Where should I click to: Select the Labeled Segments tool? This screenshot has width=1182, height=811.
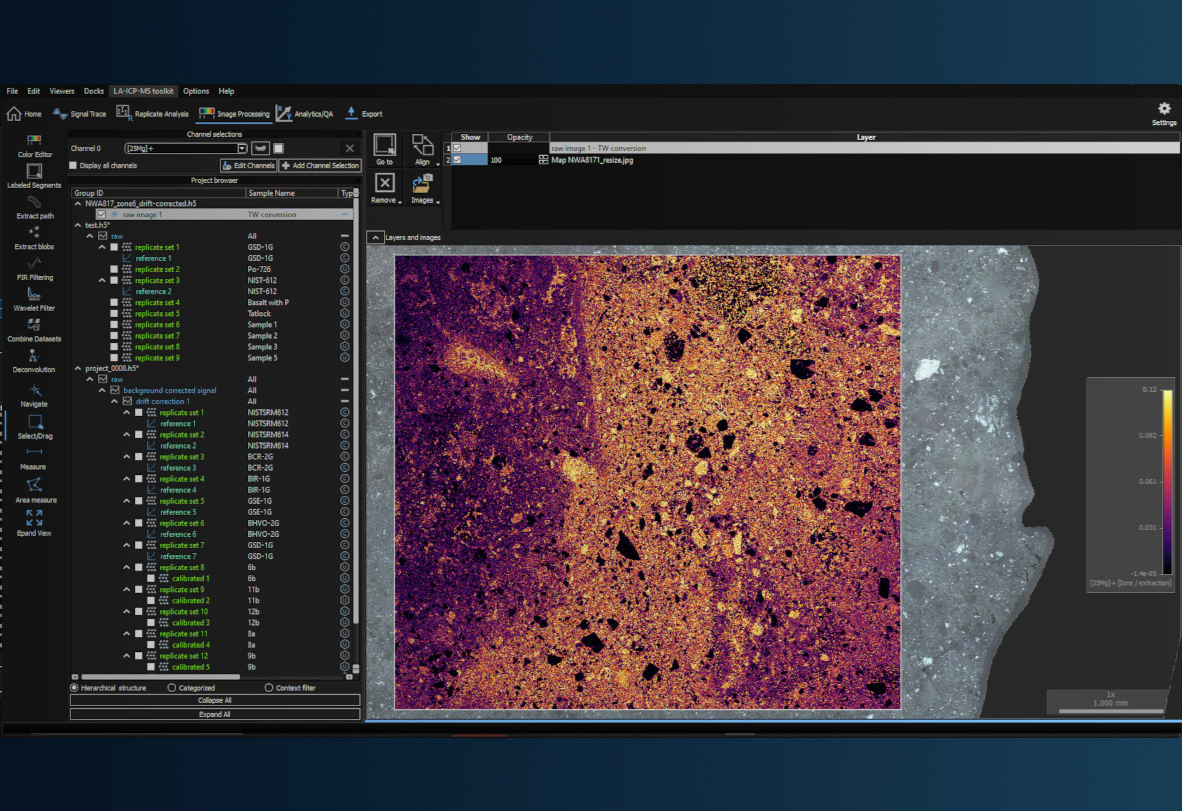click(x=34, y=176)
